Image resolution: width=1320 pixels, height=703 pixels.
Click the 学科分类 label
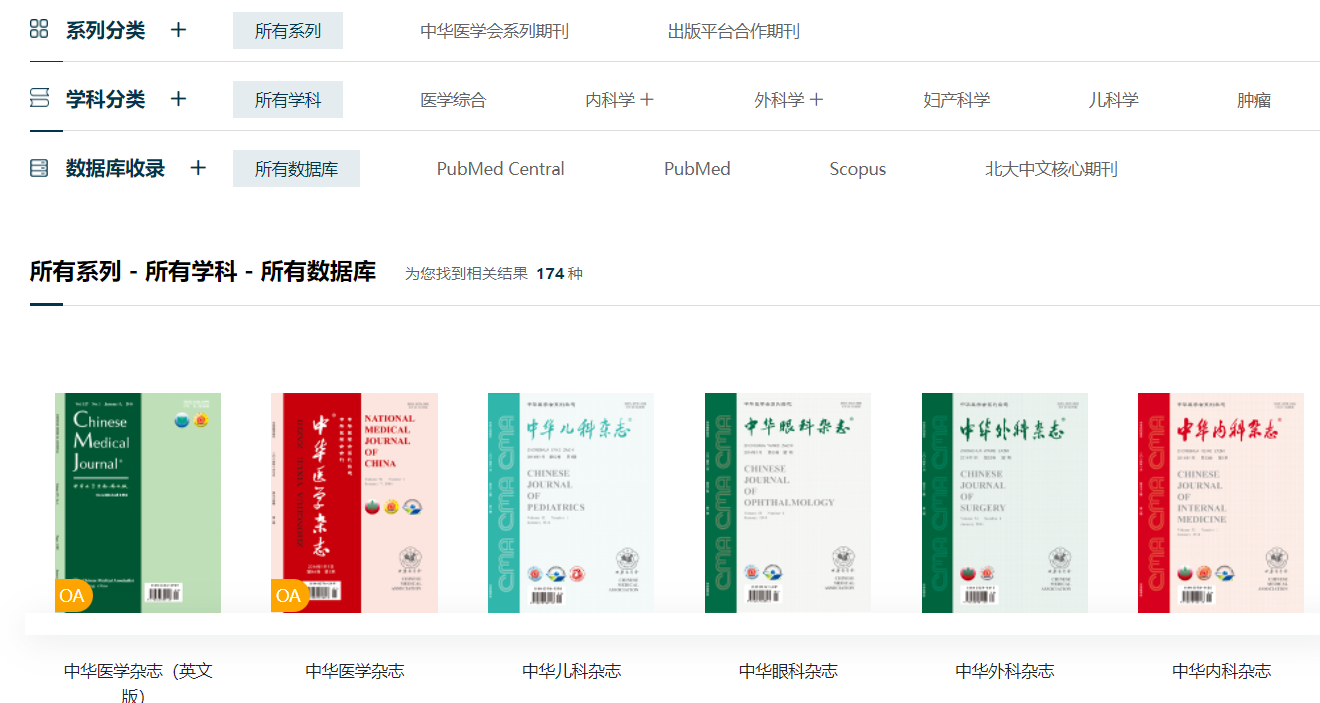(x=105, y=99)
